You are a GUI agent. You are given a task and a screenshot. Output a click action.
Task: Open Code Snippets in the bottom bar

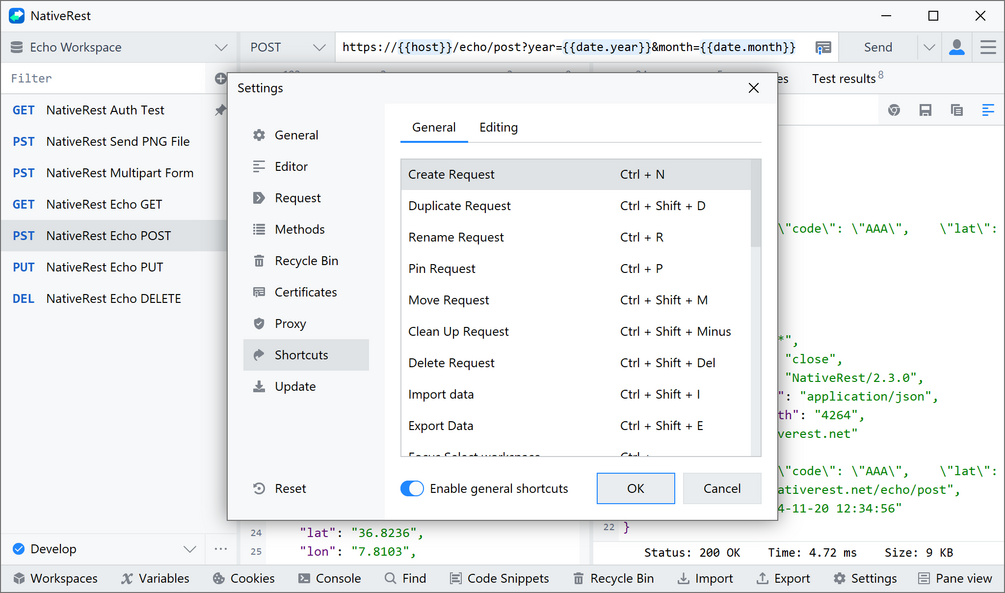coord(499,578)
